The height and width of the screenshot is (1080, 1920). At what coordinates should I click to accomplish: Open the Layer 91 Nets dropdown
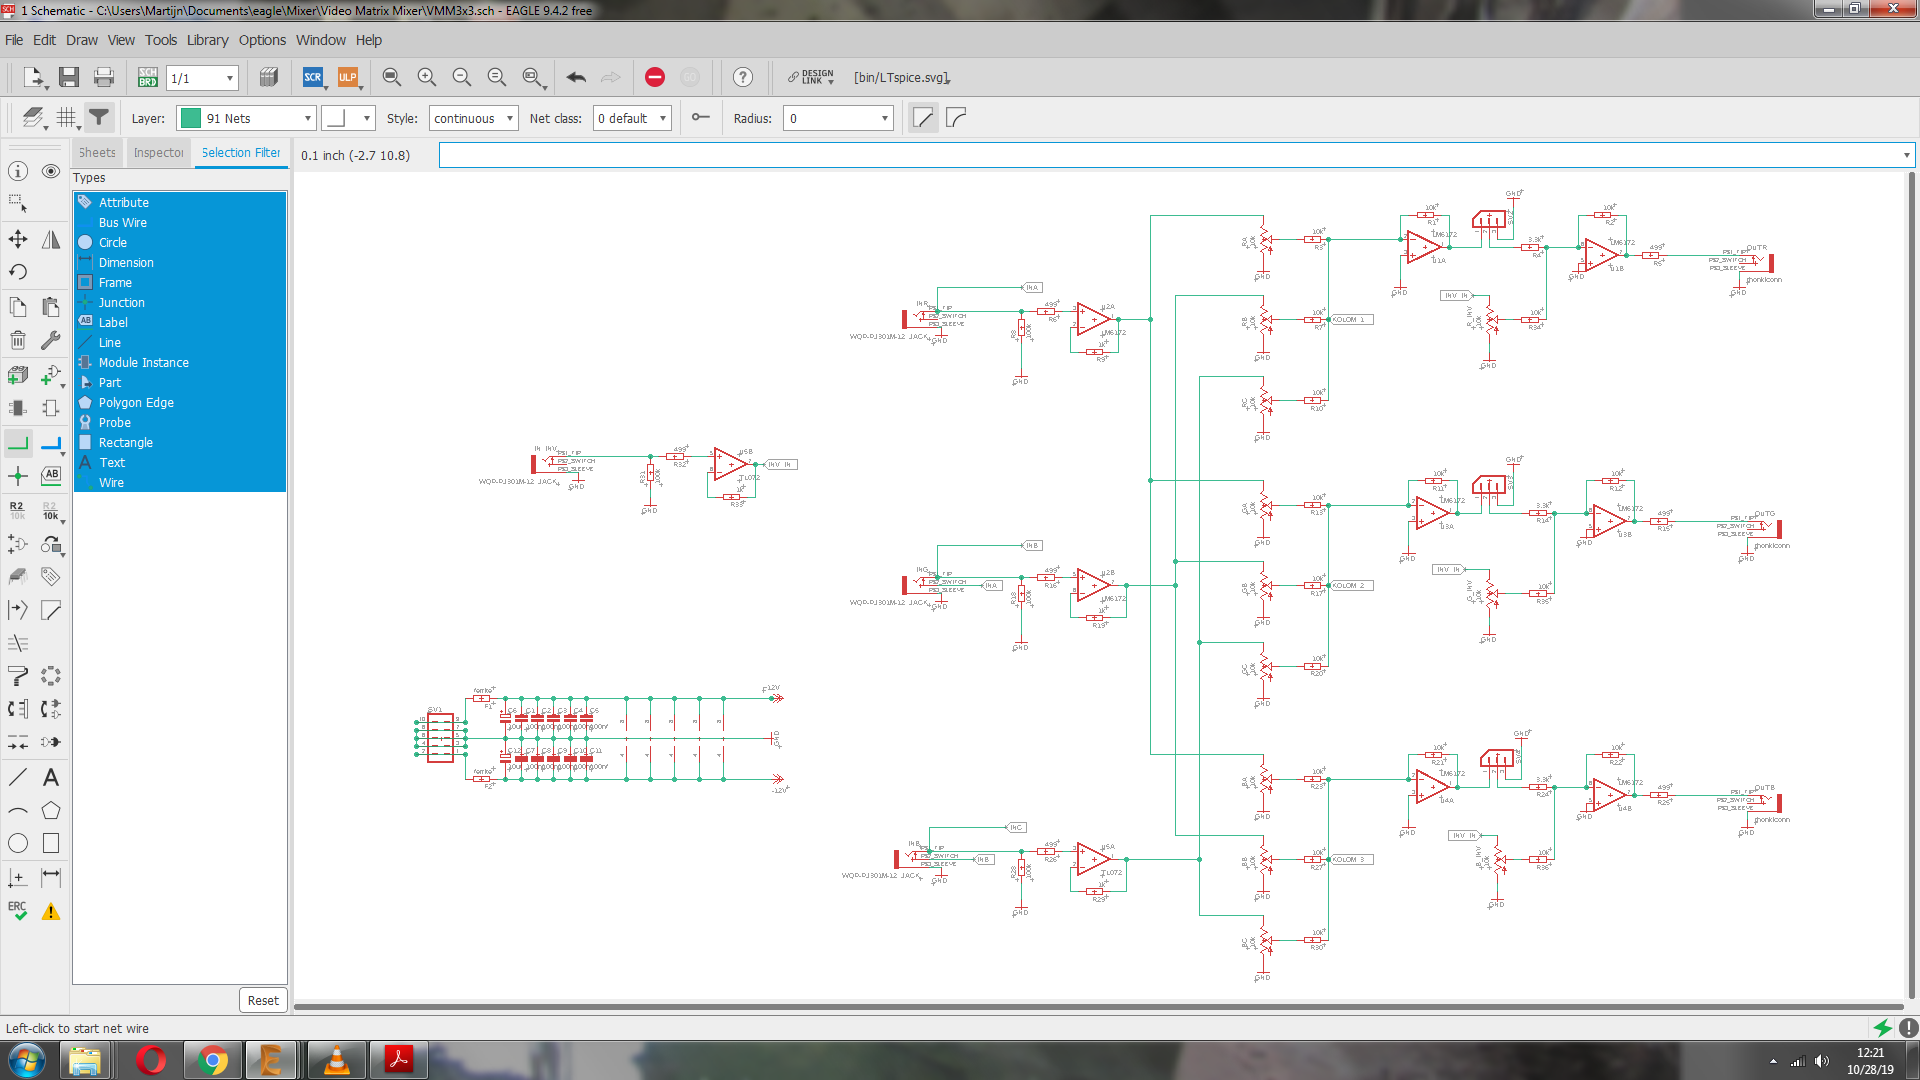pyautogui.click(x=246, y=118)
